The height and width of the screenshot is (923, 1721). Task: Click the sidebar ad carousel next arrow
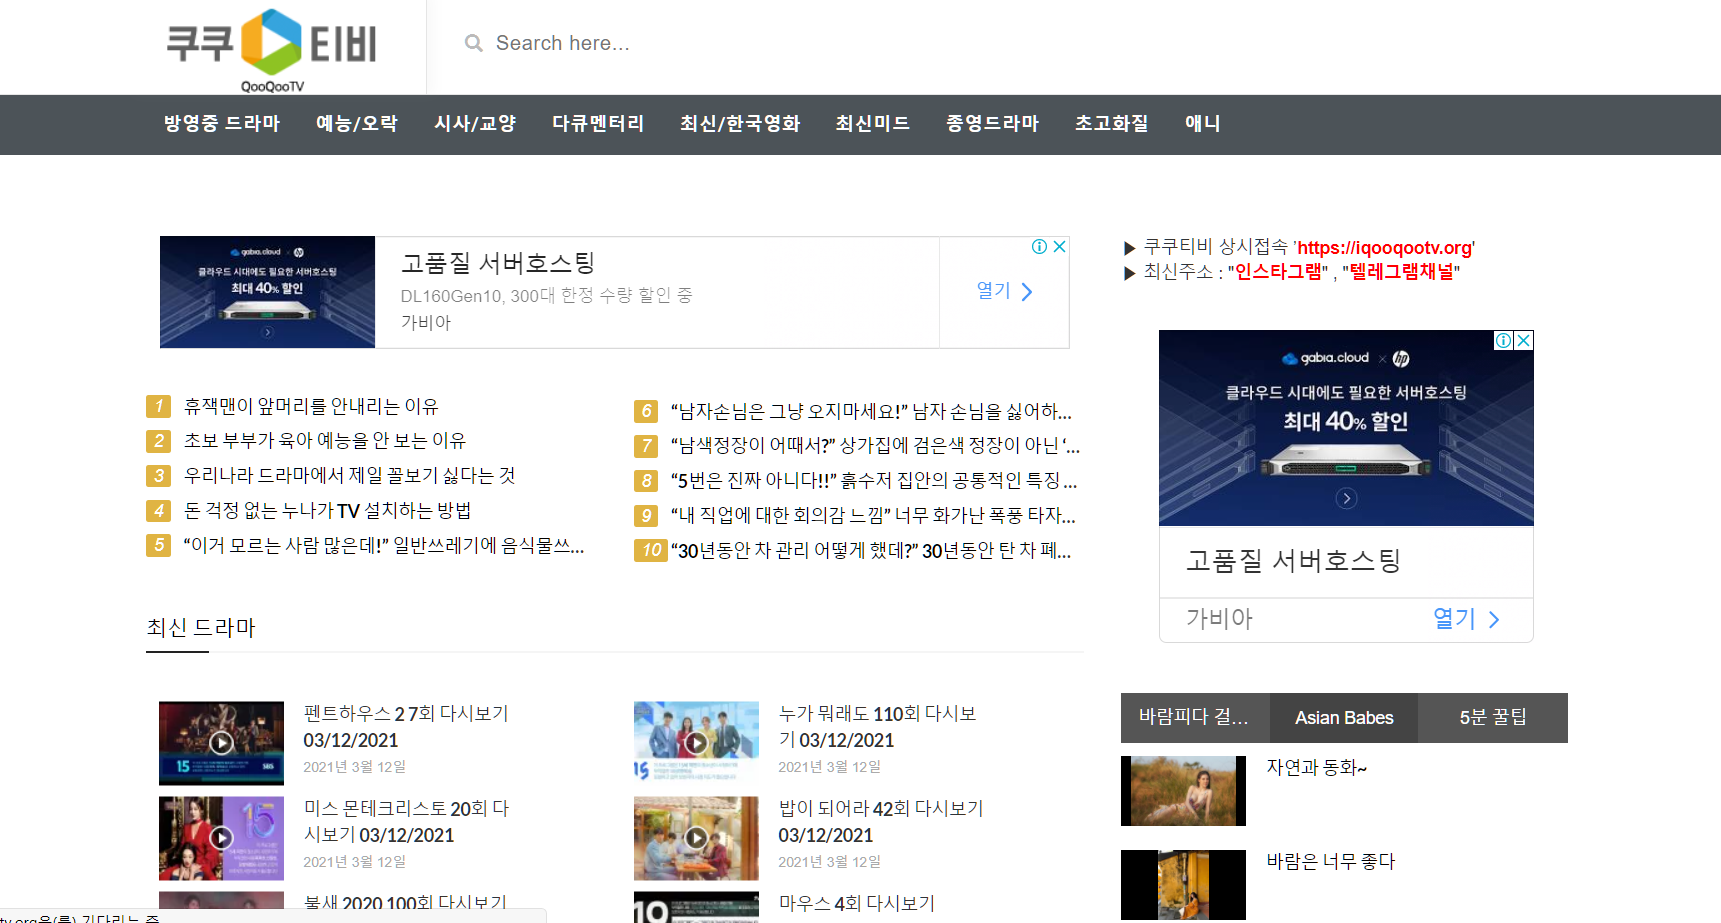(x=1347, y=498)
